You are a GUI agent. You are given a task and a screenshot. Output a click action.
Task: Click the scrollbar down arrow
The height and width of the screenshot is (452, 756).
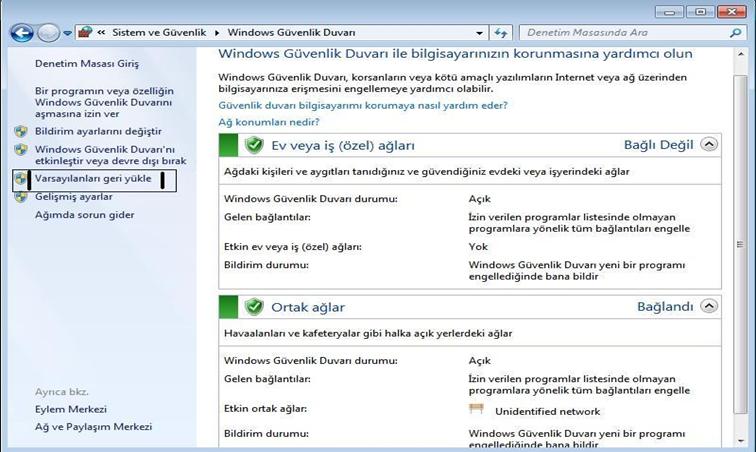(x=740, y=440)
